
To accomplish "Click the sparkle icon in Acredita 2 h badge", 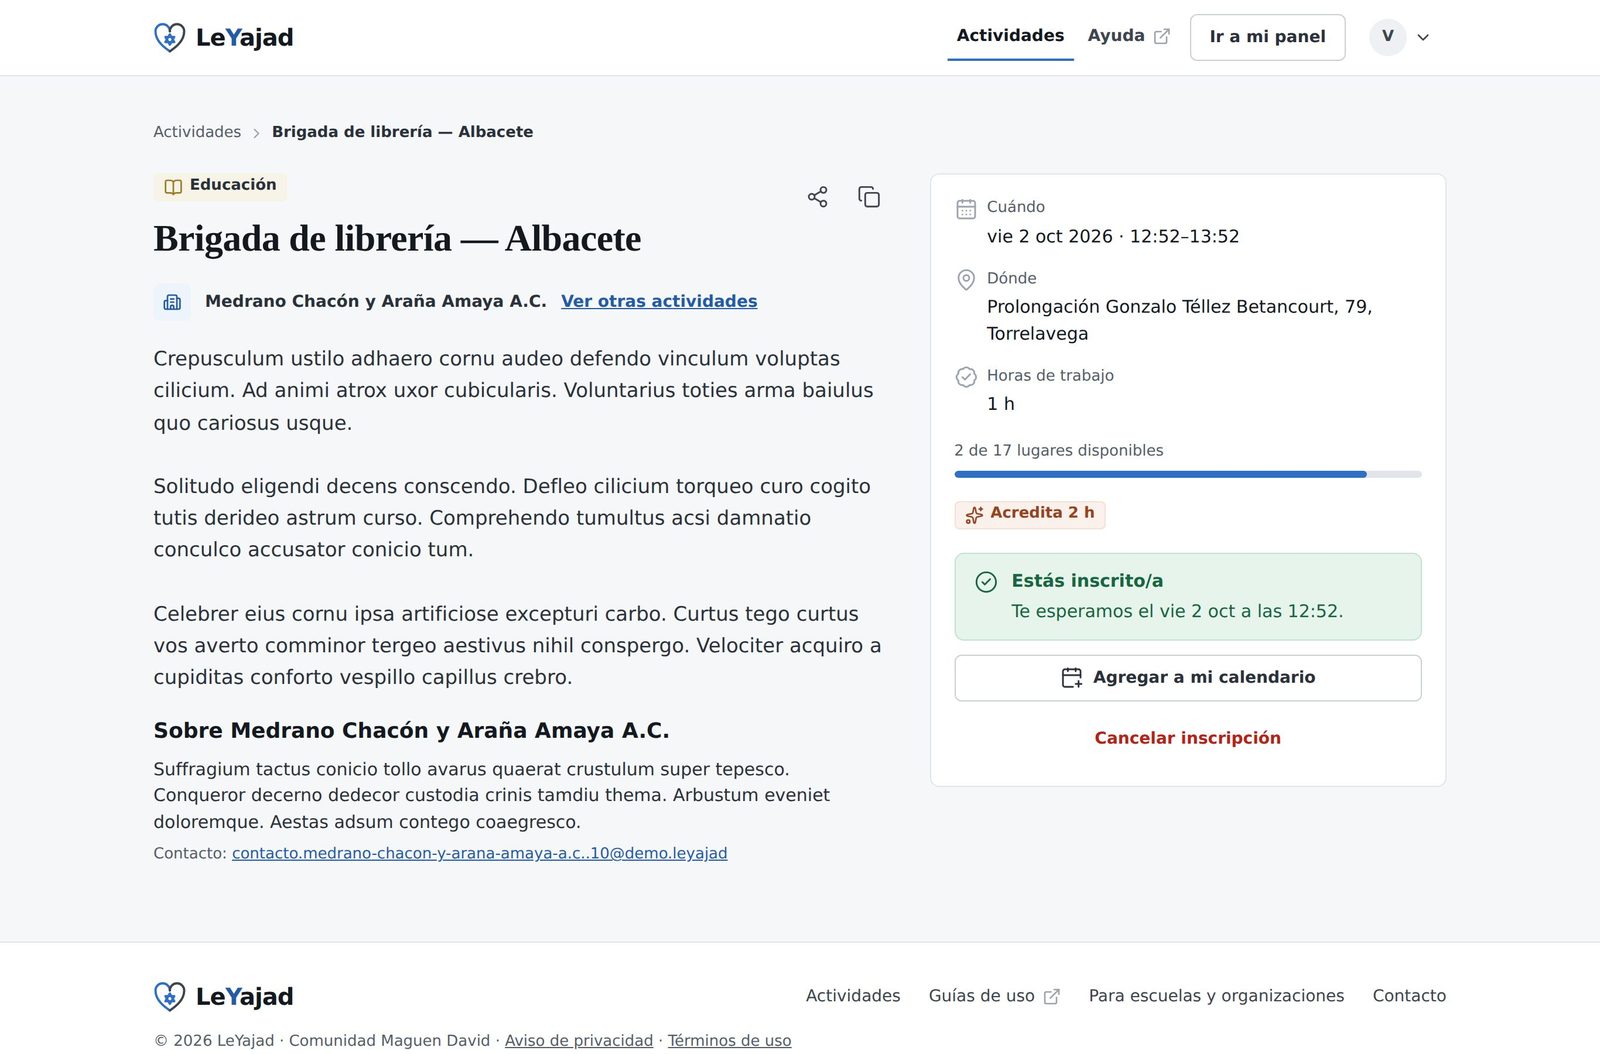I will [974, 514].
